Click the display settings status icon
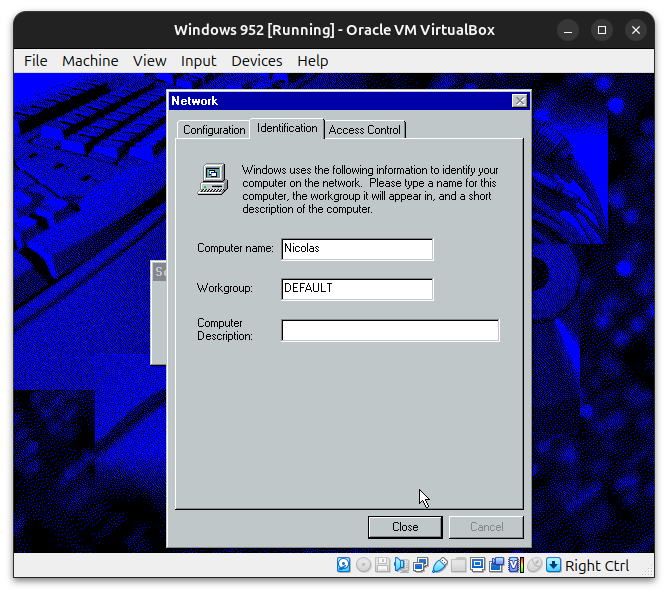Viewport: 668px width, 594px height. 477,565
